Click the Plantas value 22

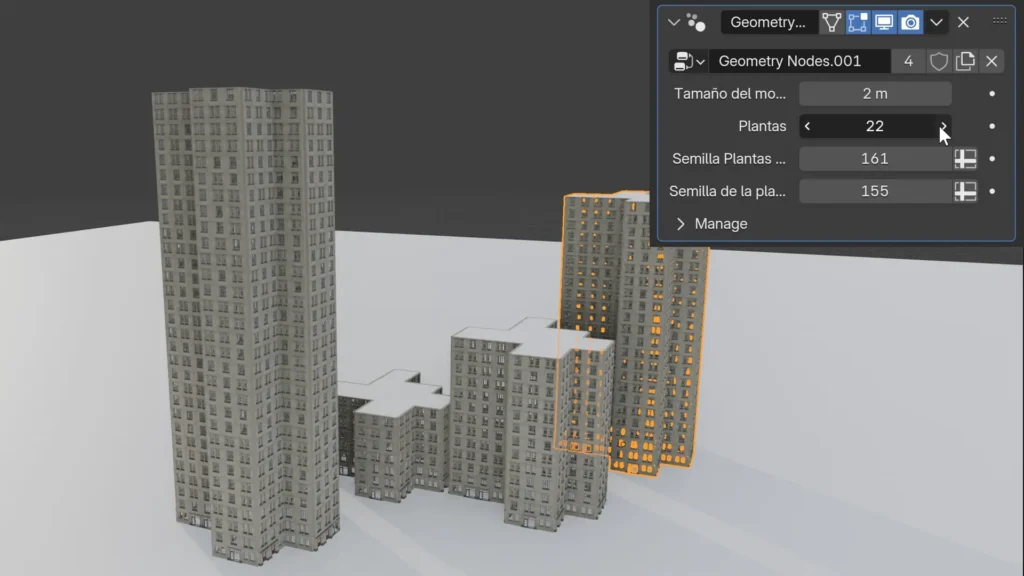tap(875, 126)
